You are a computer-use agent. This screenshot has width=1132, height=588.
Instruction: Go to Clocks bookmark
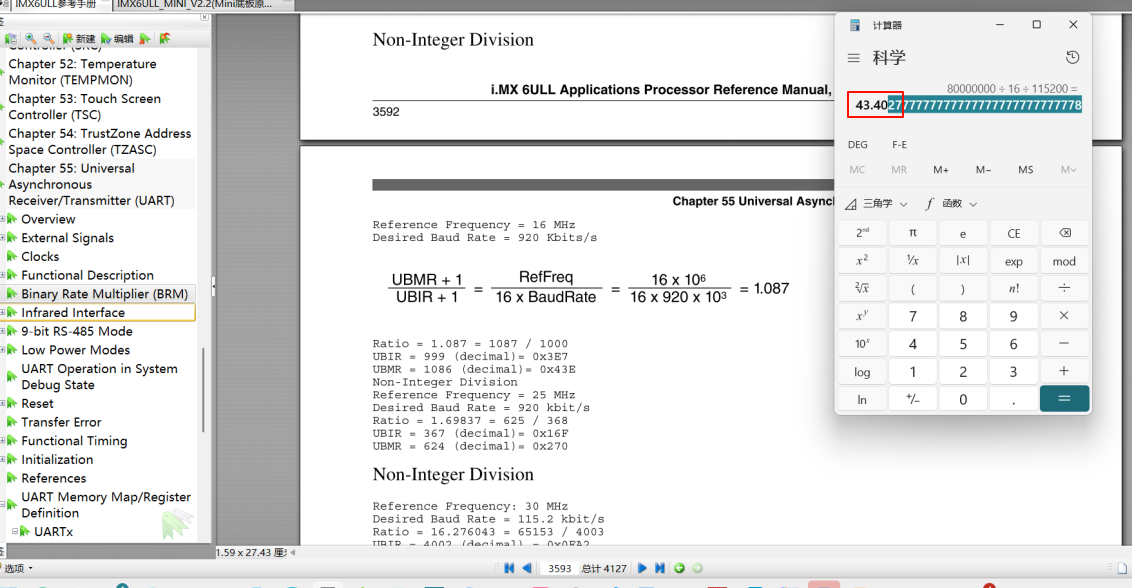click(40, 256)
